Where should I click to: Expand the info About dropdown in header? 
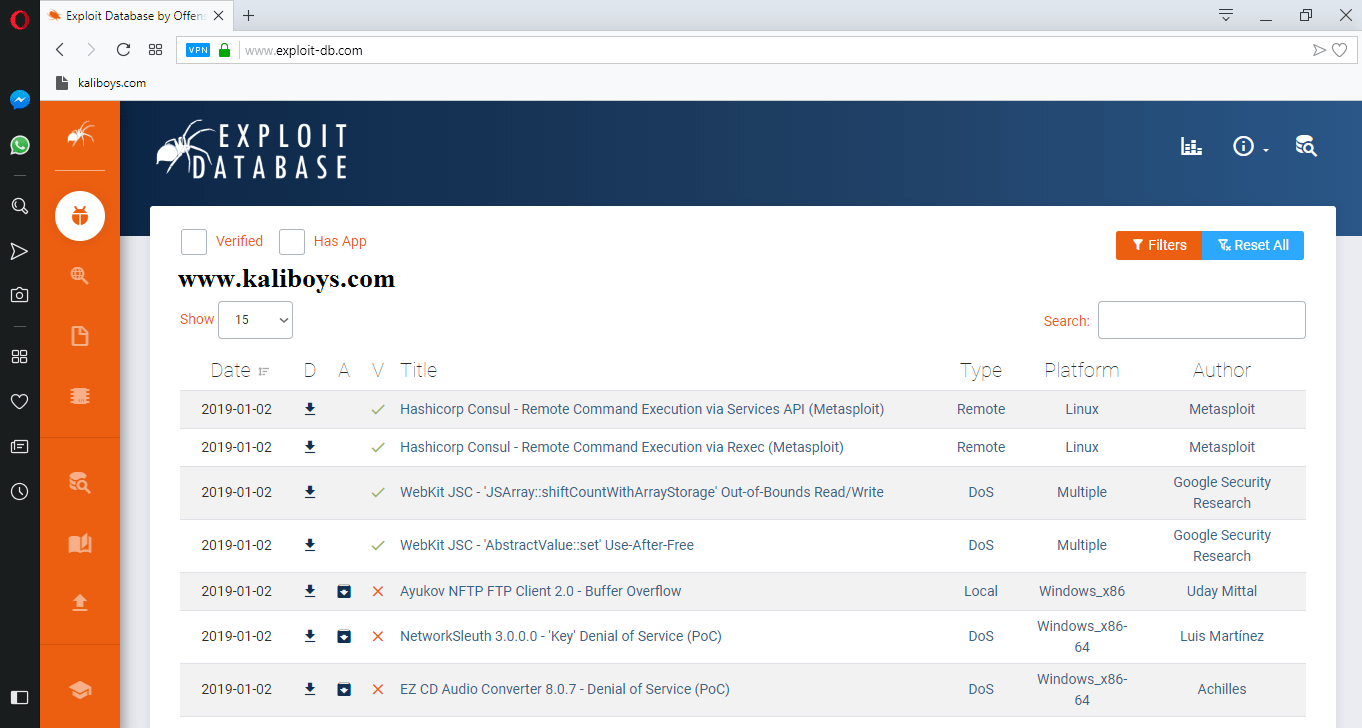click(x=1250, y=147)
